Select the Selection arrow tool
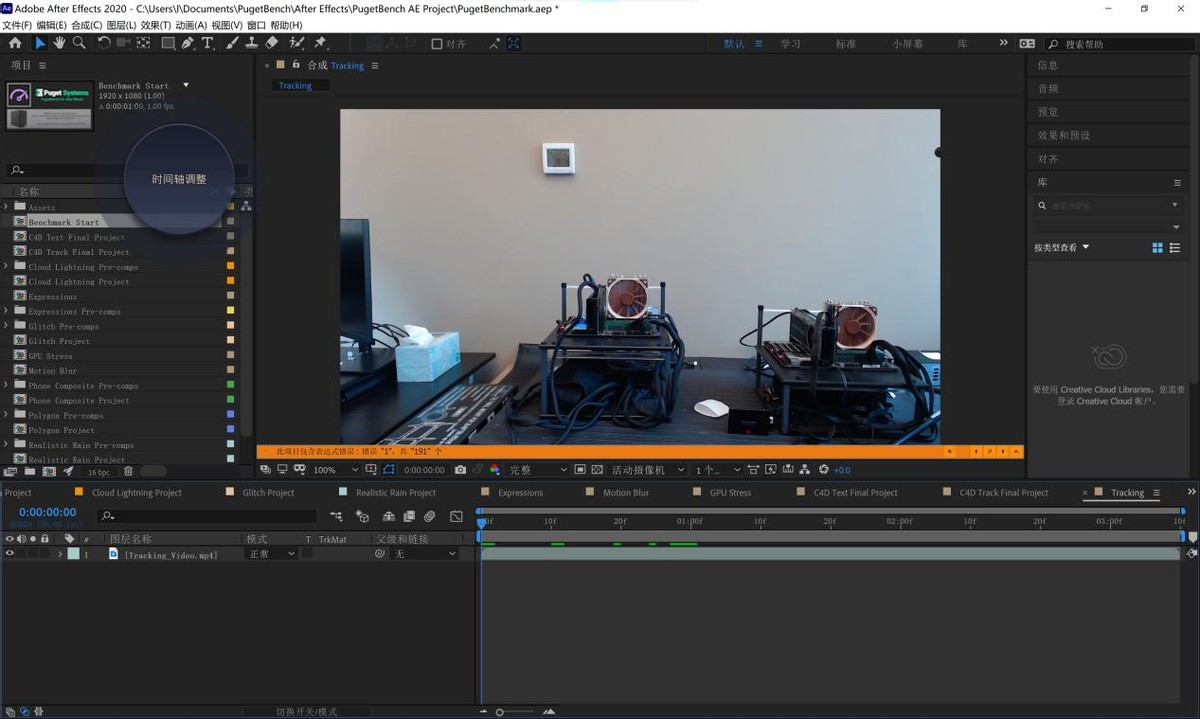1200x719 pixels. [x=40, y=43]
